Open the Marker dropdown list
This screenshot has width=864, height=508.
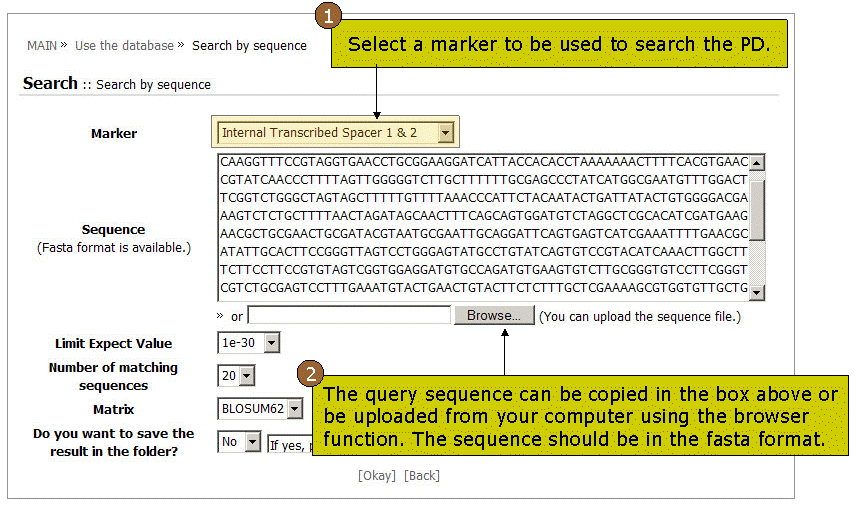click(445, 132)
